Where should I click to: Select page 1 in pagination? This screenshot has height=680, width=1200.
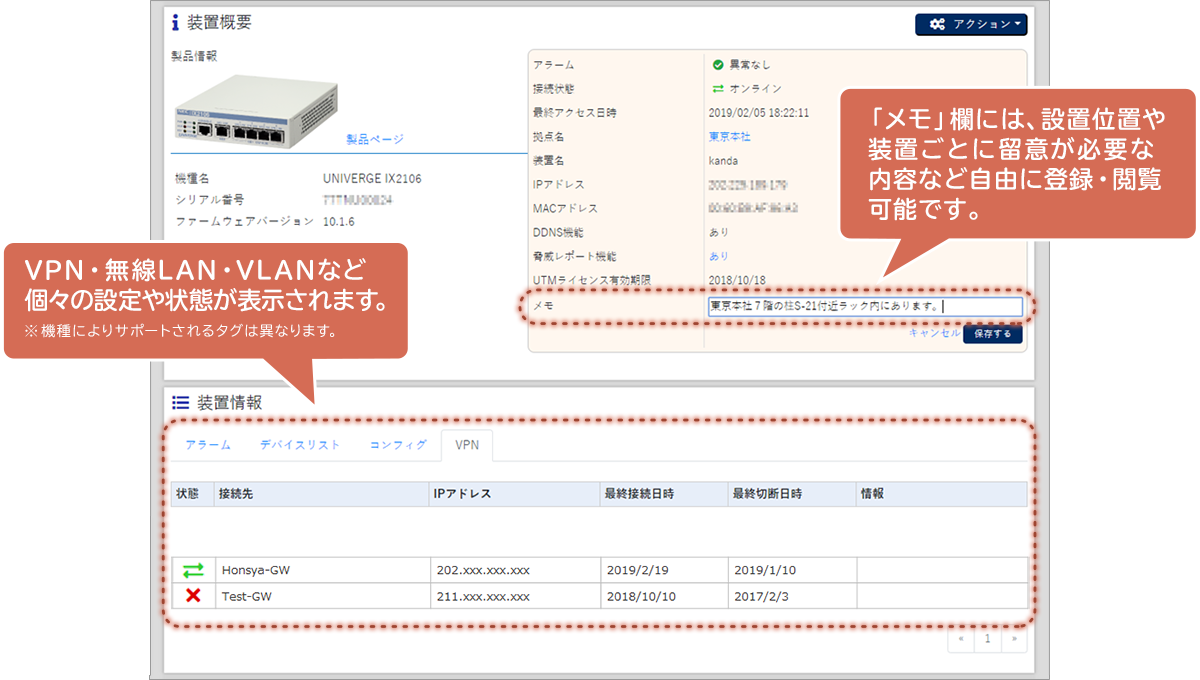[x=987, y=638]
